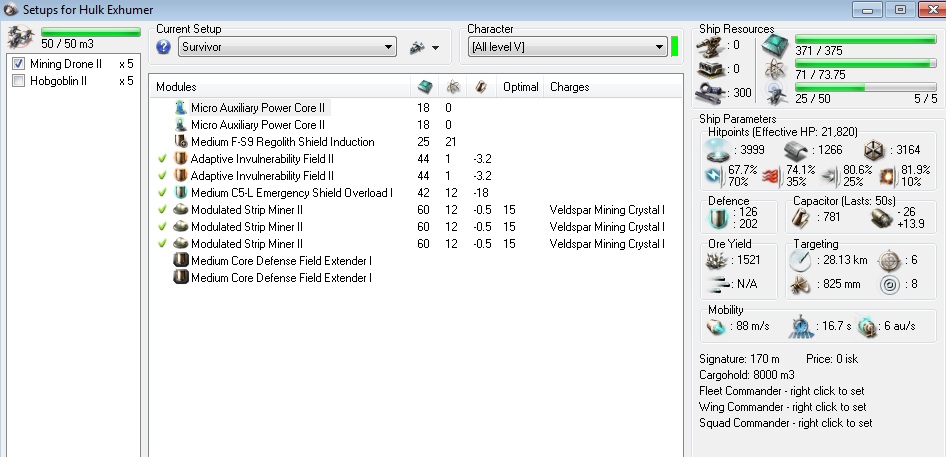
Task: Toggle the first Adaptive Invulnerability Field II checkmark
Action: (x=162, y=159)
